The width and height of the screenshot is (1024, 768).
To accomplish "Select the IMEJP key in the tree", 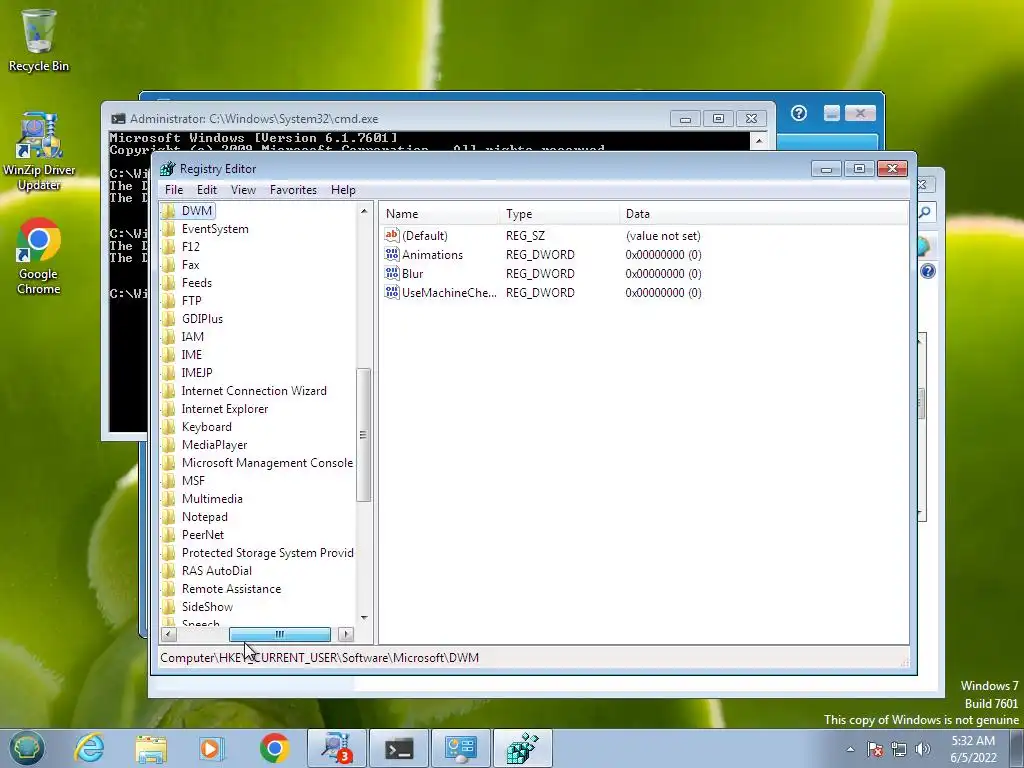I will [x=197, y=373].
